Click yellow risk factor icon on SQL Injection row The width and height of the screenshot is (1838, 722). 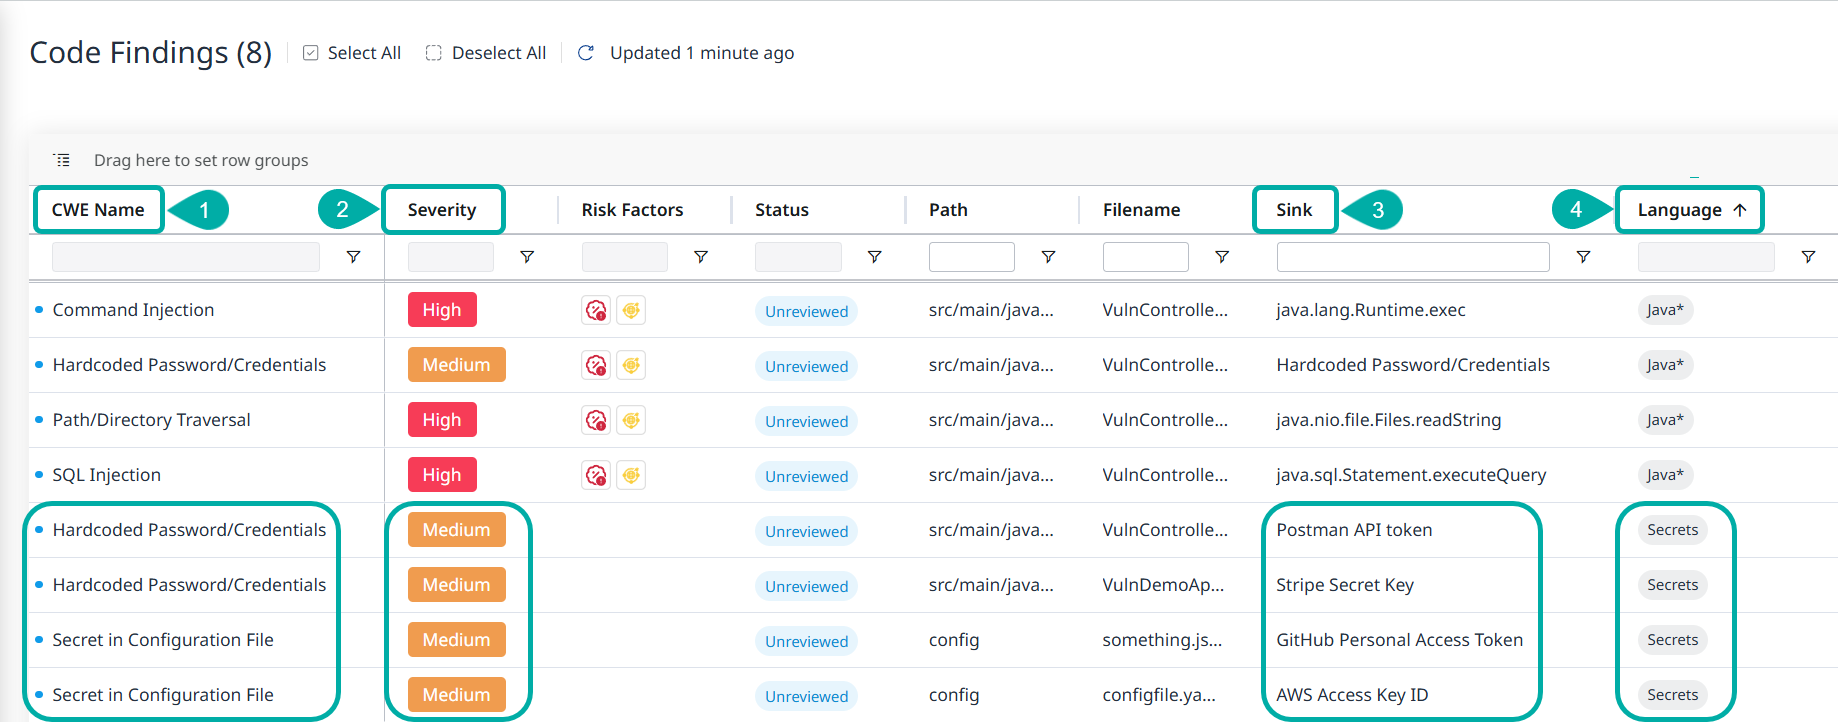point(631,475)
